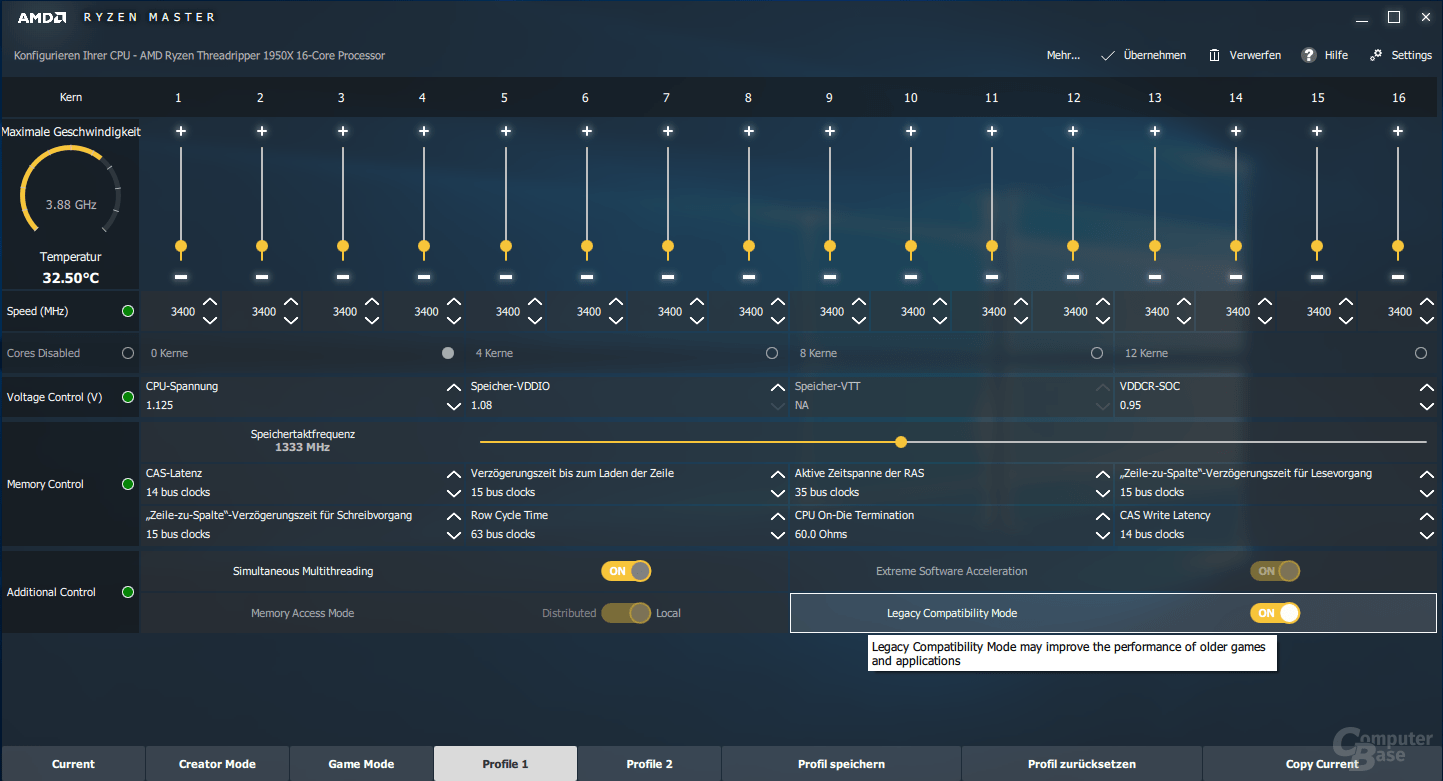Open the Mehr... menu
1443x781 pixels.
(1063, 55)
